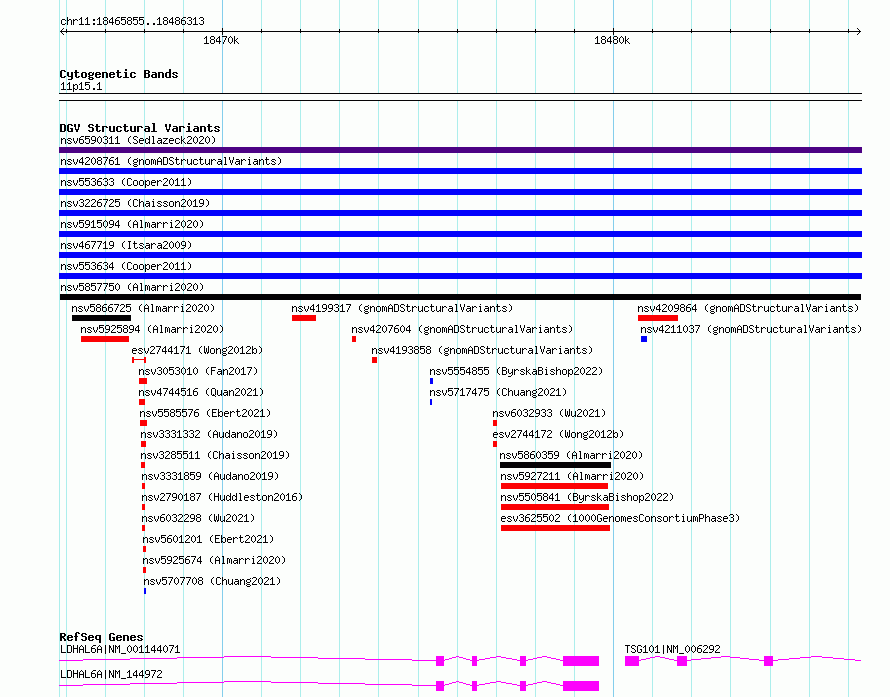Select nsv6032298 (Wu2021) label
890x697 pixels.
point(198,518)
